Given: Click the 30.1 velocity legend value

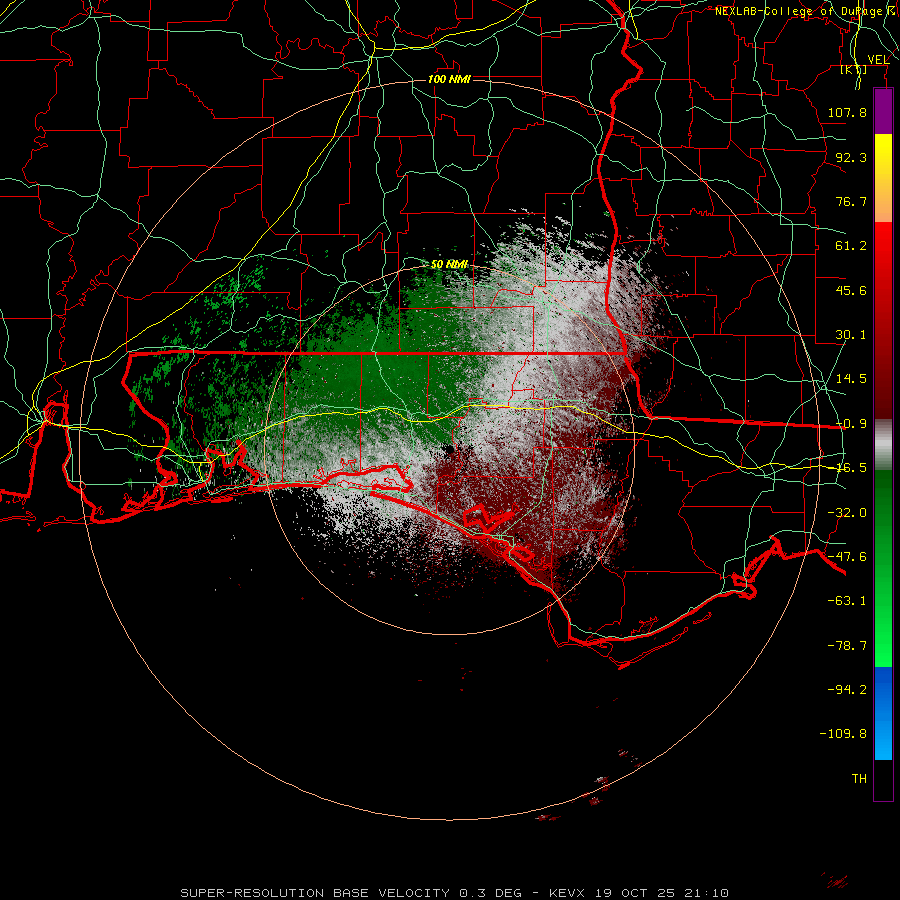Looking at the screenshot, I should coord(851,335).
